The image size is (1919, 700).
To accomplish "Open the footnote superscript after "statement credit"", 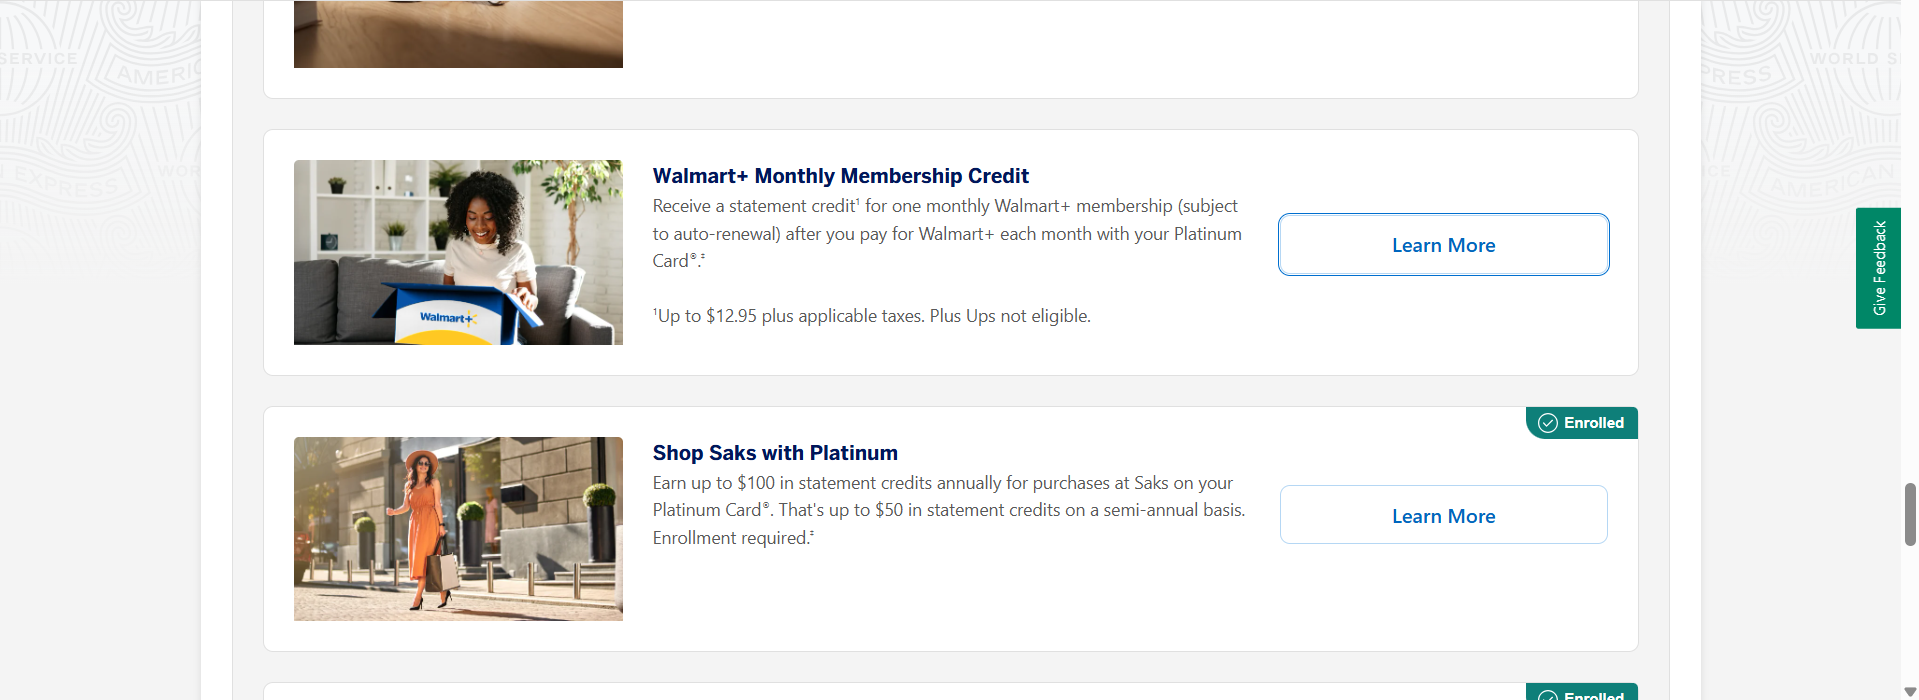I will pyautogui.click(x=858, y=200).
